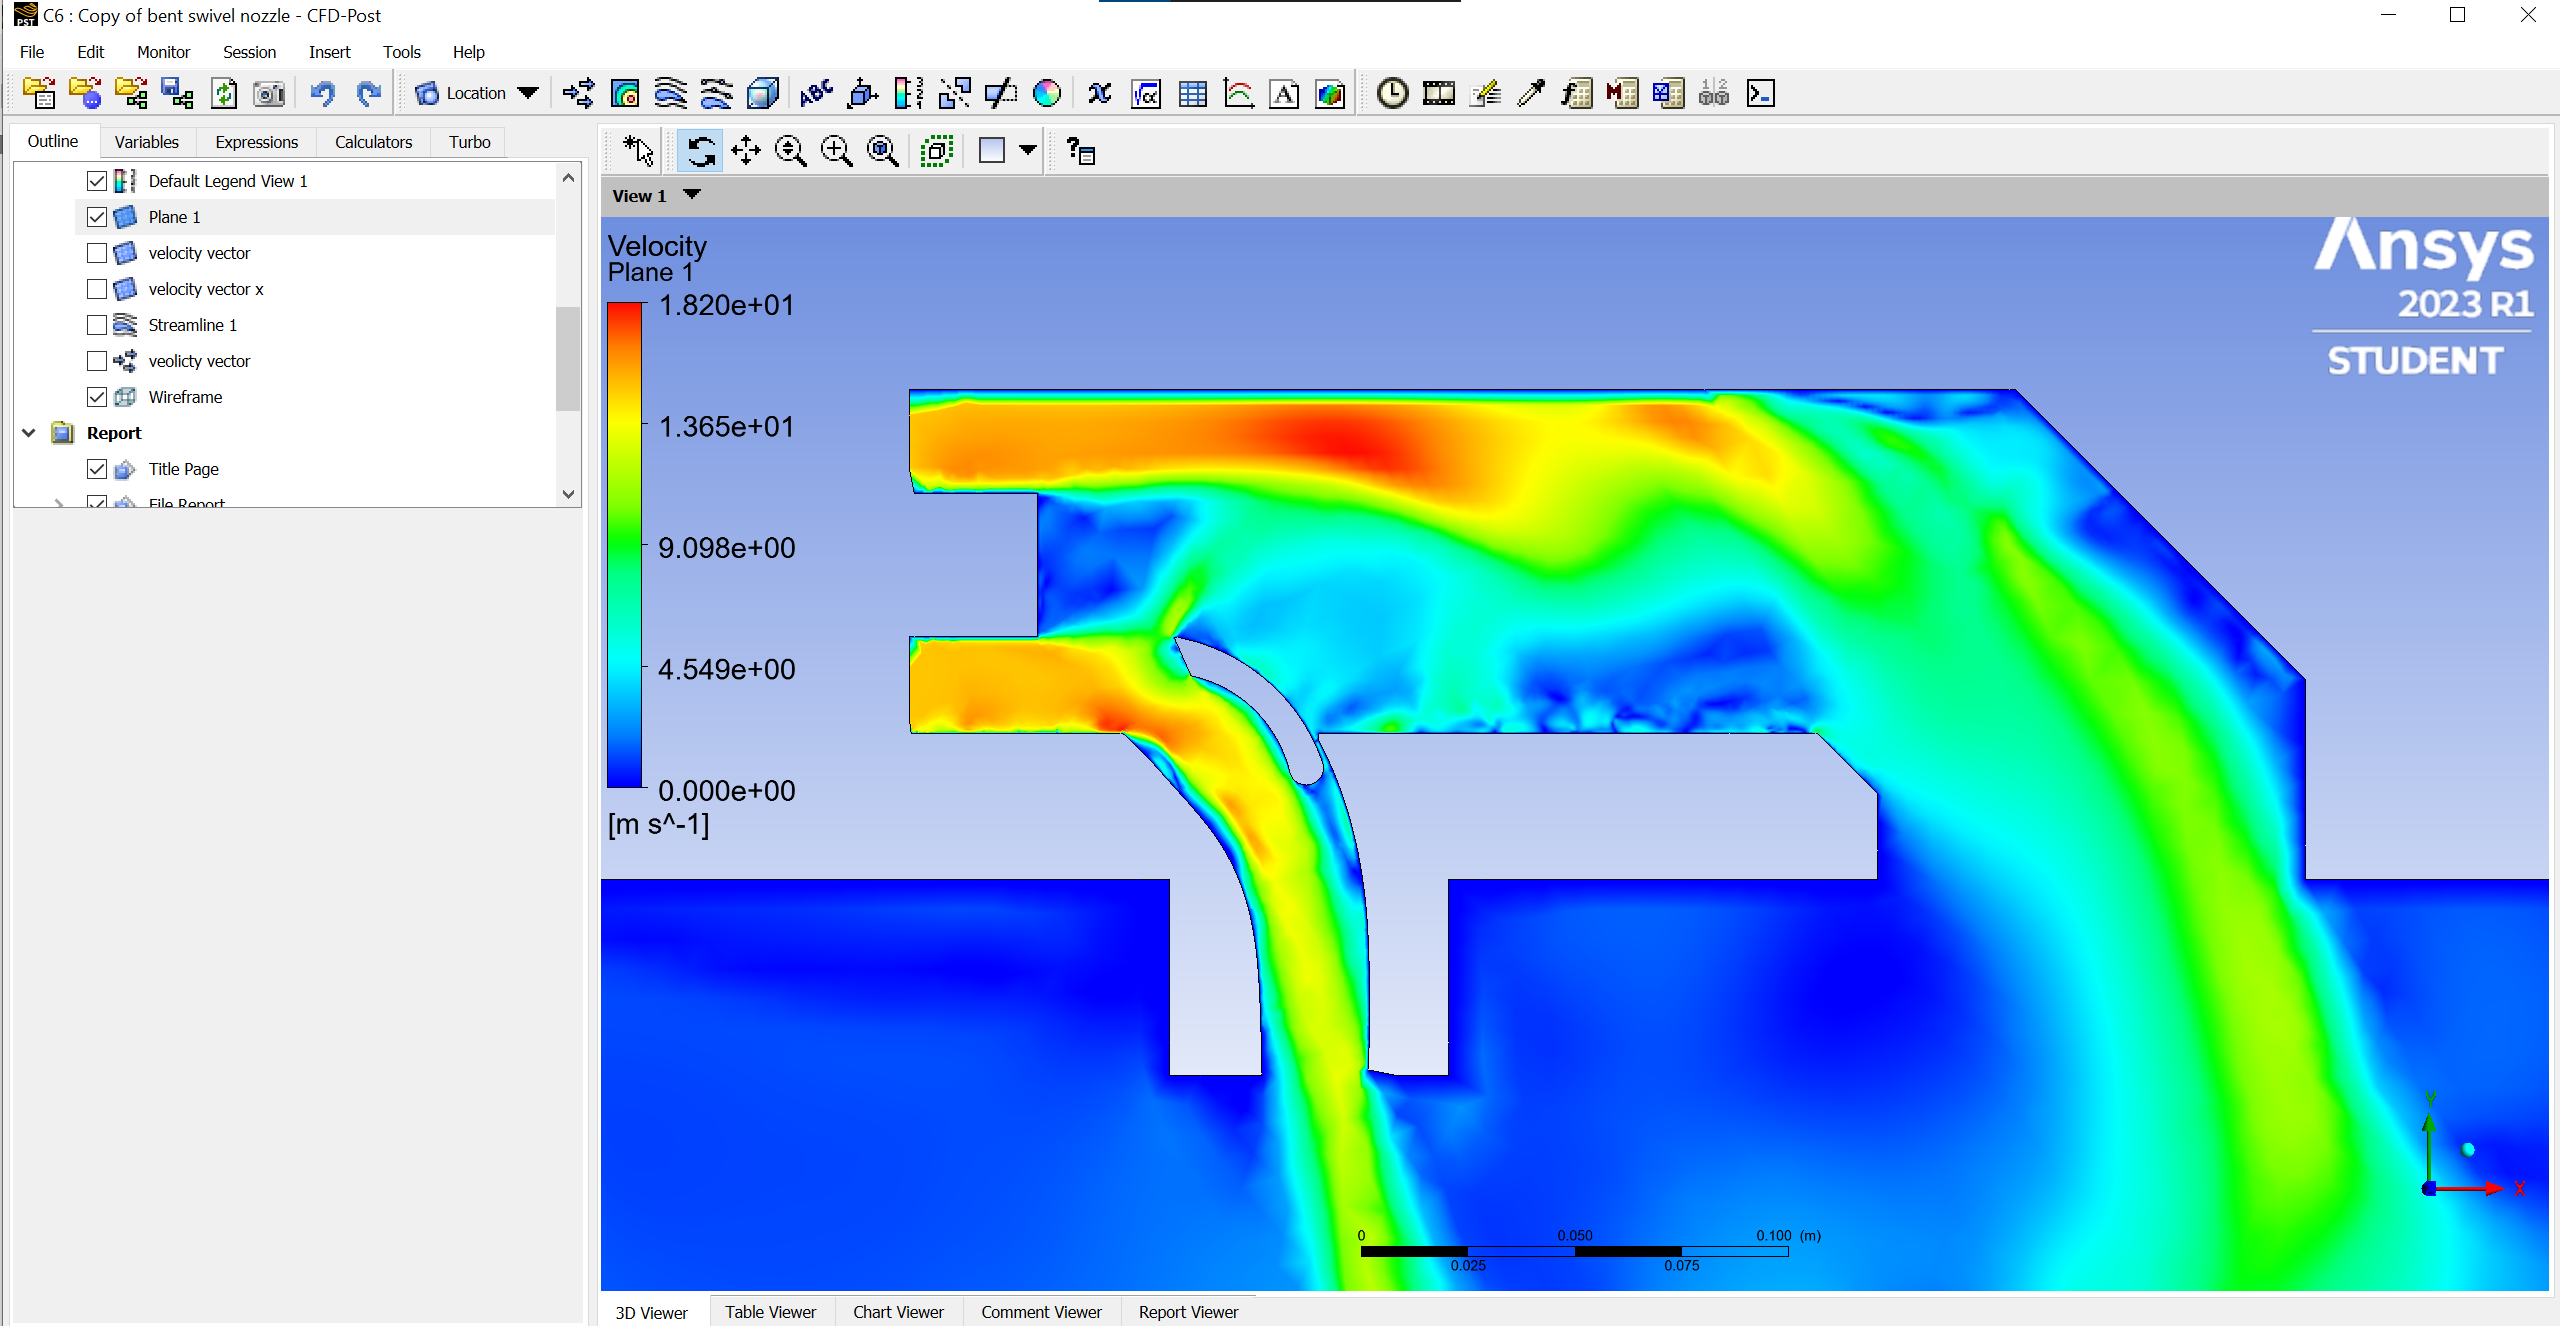
Task: Open the Timestep Selector clock icon
Action: (1392, 94)
